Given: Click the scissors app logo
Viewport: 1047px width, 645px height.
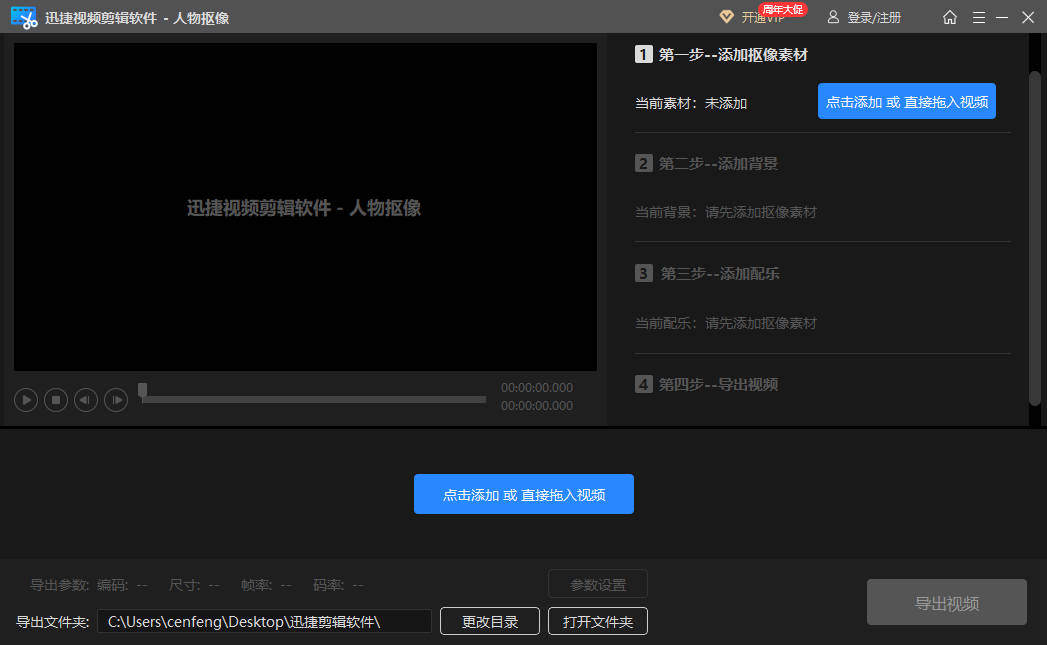Looking at the screenshot, I should (x=23, y=17).
